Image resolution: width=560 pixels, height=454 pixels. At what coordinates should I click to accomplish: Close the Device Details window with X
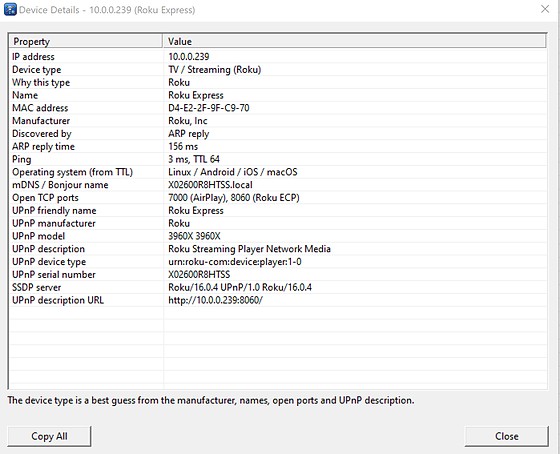click(545, 9)
